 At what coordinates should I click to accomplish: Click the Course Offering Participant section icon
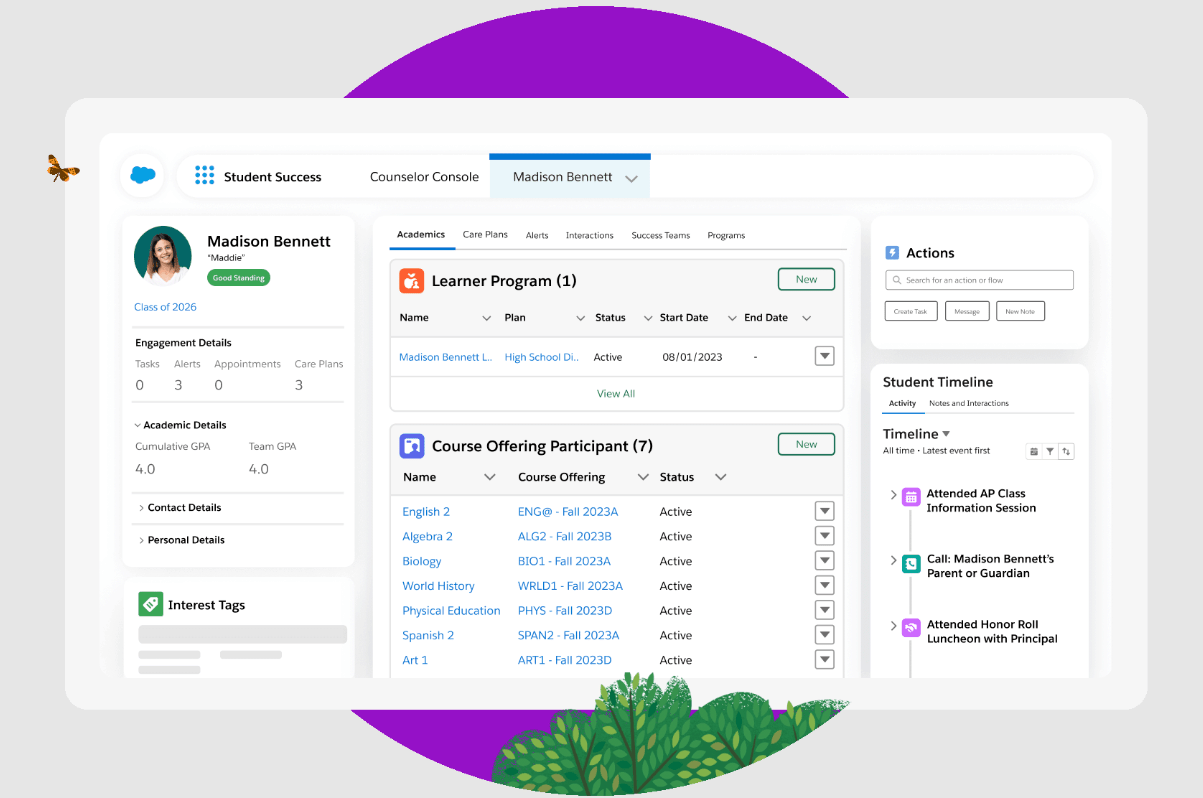pos(411,446)
